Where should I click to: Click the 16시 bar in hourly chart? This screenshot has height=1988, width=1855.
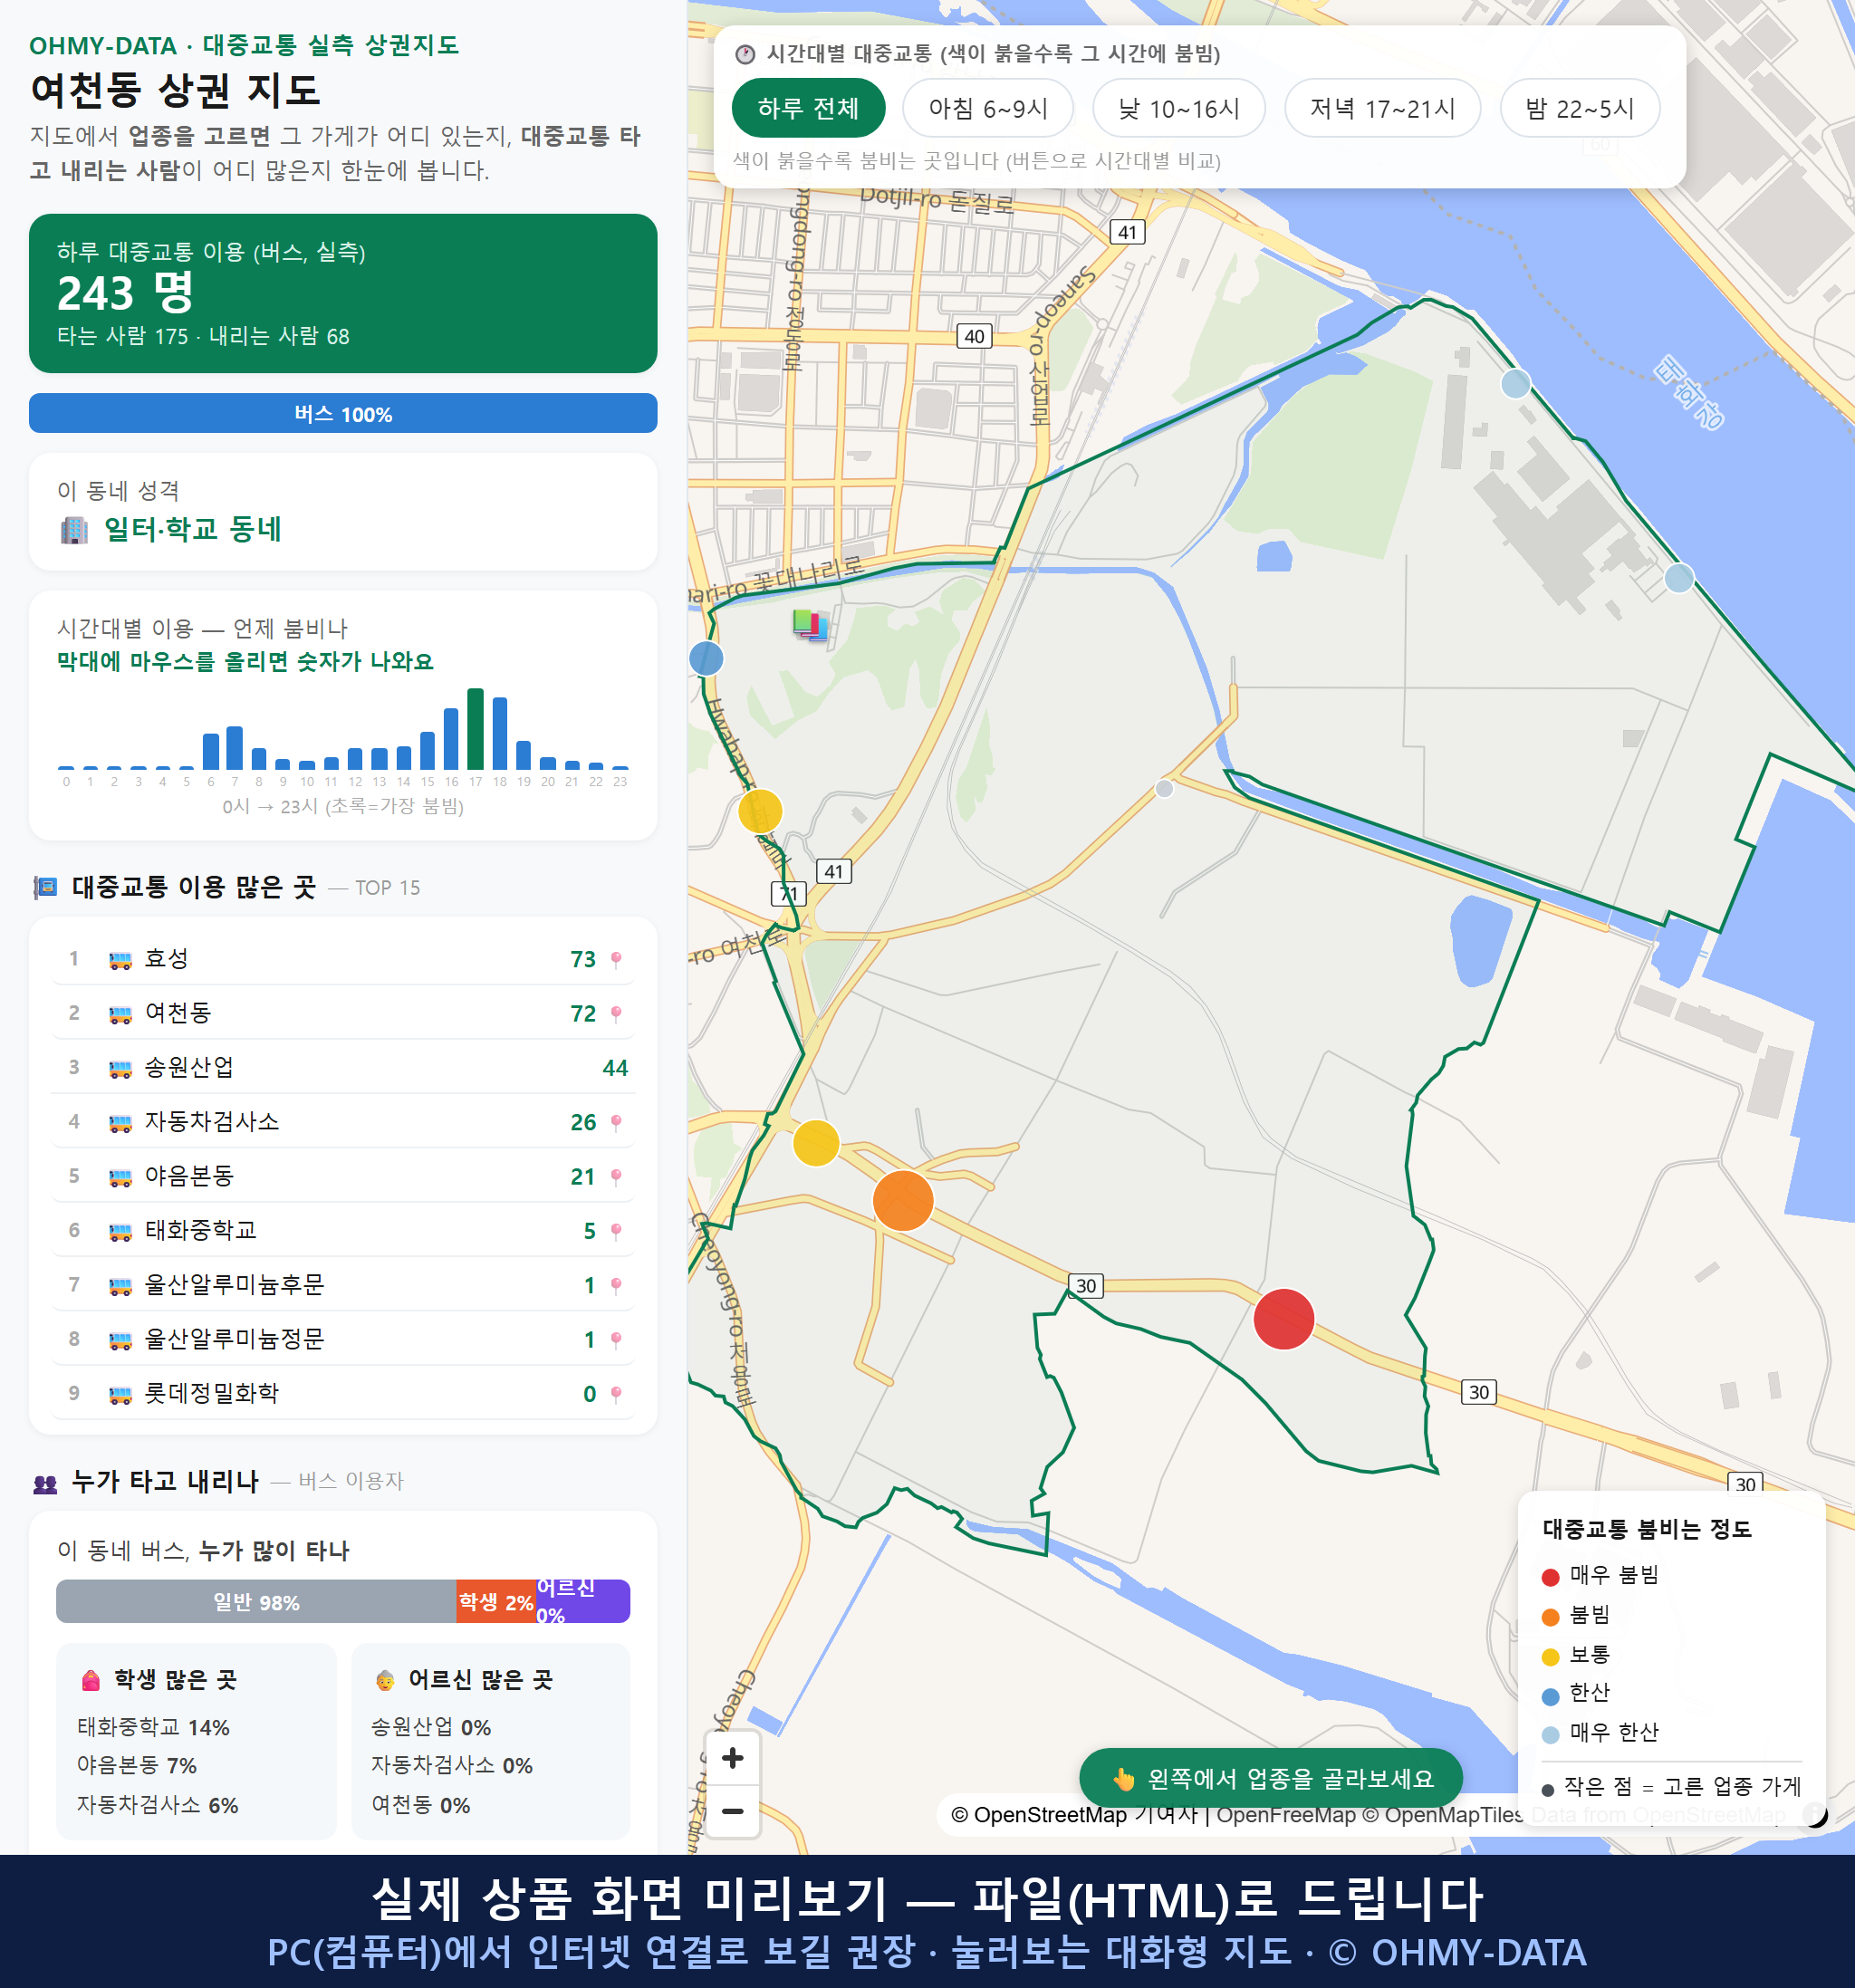point(451,738)
